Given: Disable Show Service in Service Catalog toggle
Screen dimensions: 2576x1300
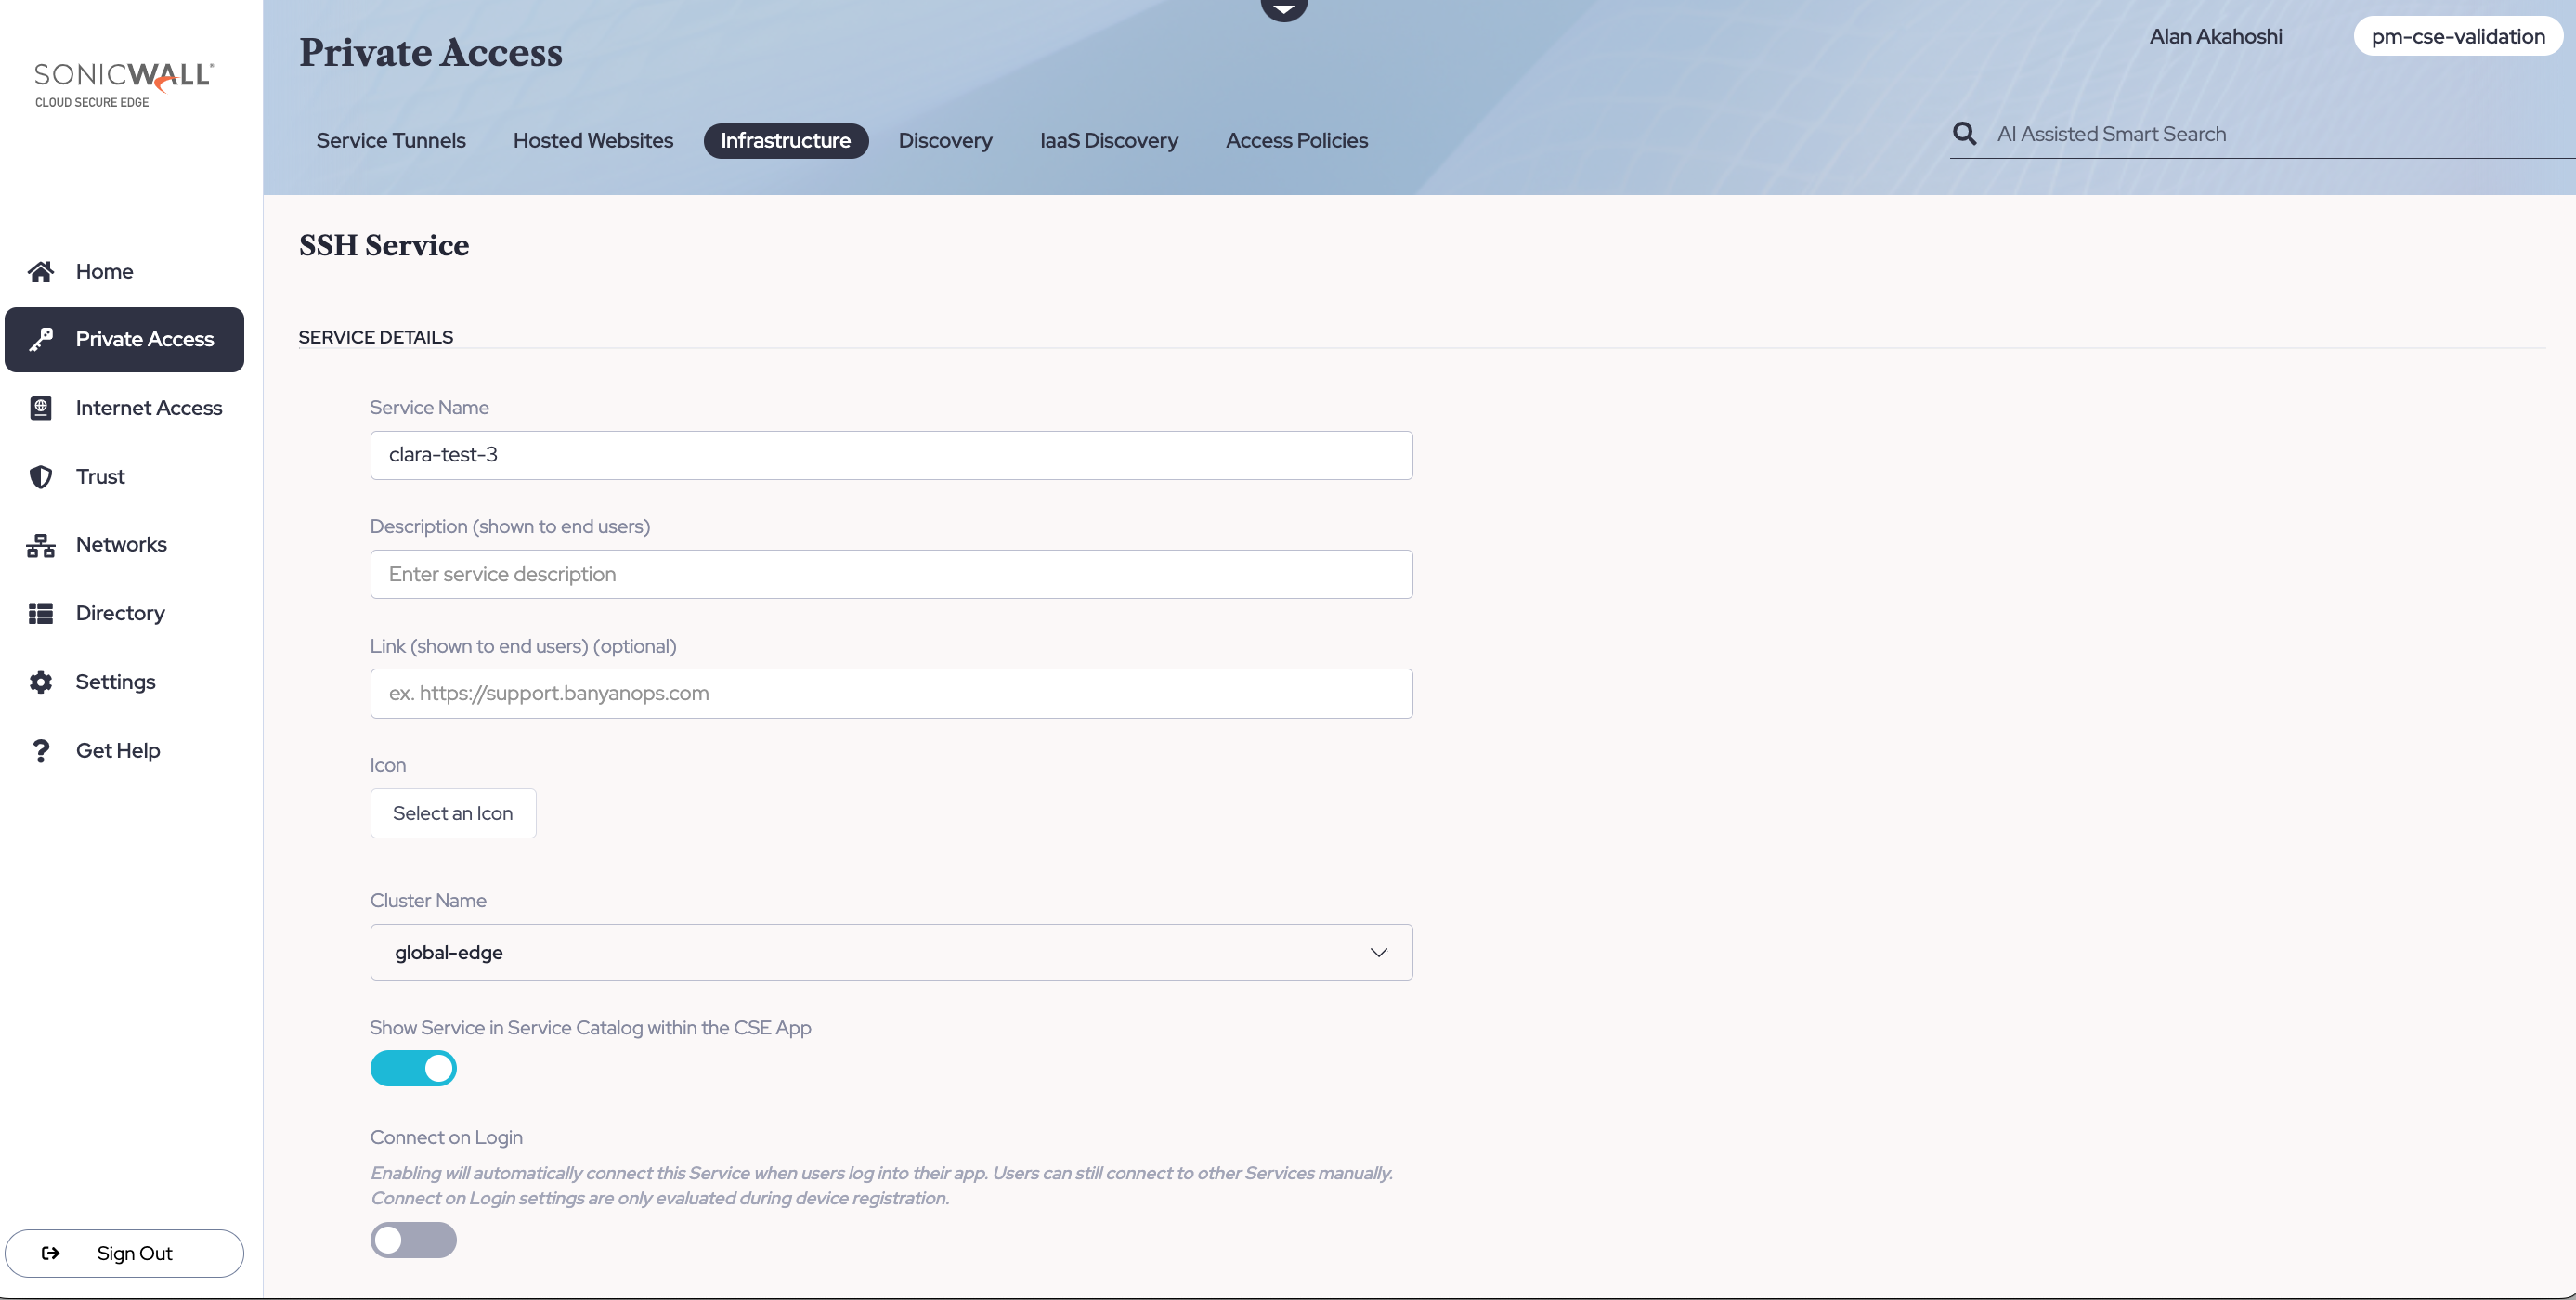Looking at the screenshot, I should point(413,1068).
